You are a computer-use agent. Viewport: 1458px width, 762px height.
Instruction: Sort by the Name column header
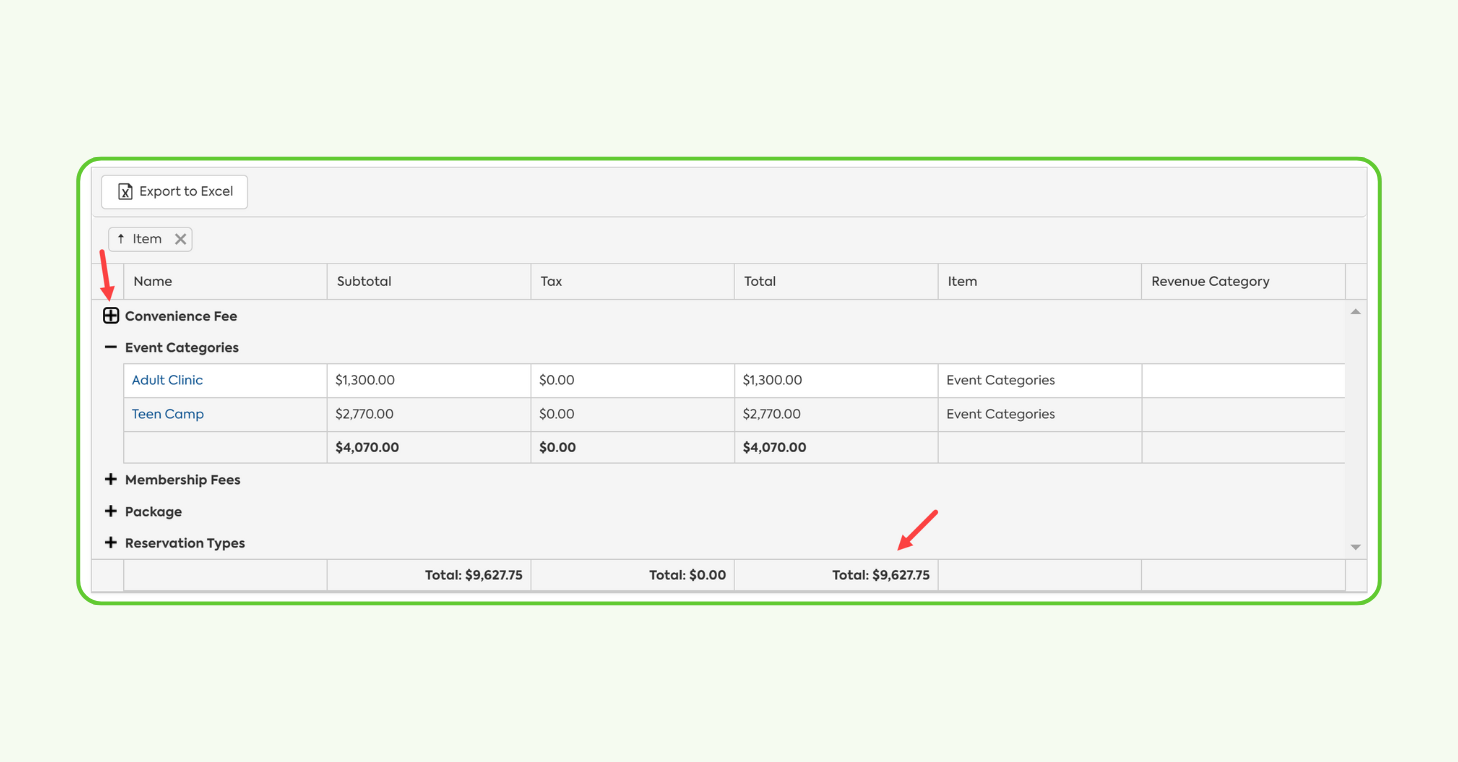click(x=153, y=281)
